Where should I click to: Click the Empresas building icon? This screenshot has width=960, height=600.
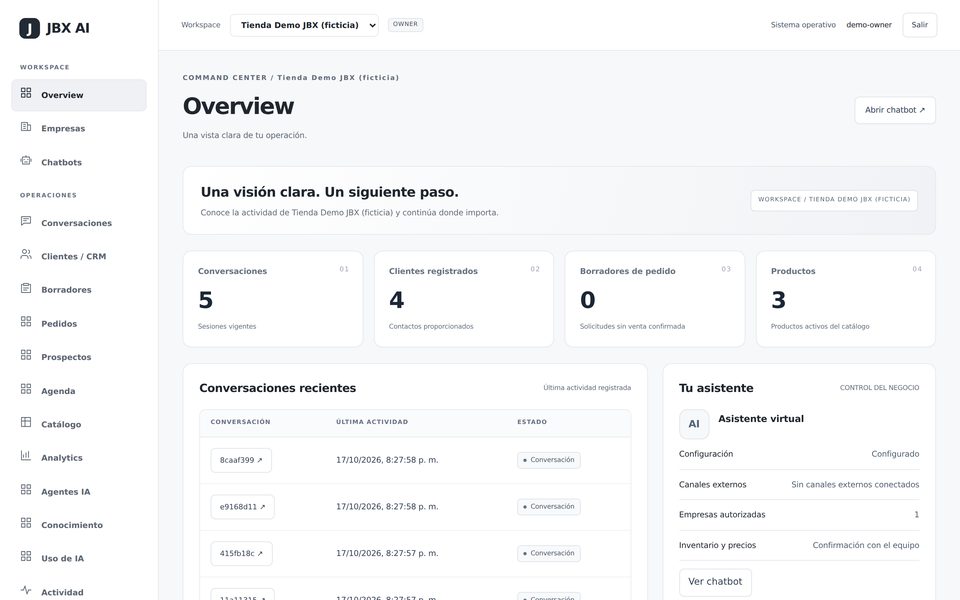point(26,127)
